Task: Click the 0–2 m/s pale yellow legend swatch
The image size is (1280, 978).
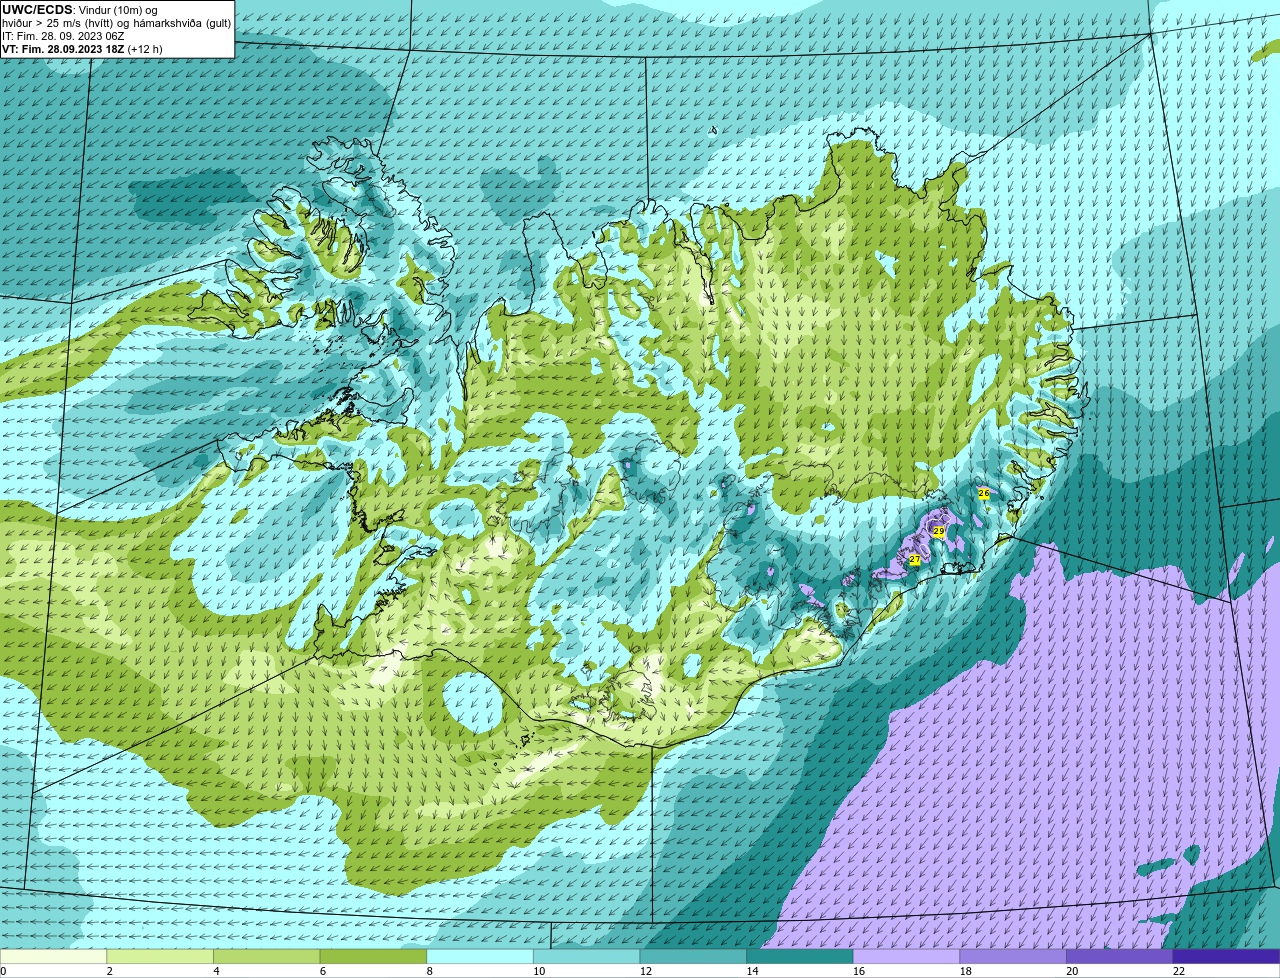Action: (x=53, y=956)
